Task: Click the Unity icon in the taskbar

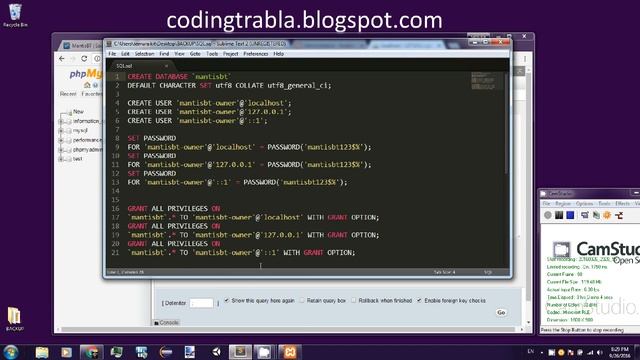Action: (216, 352)
